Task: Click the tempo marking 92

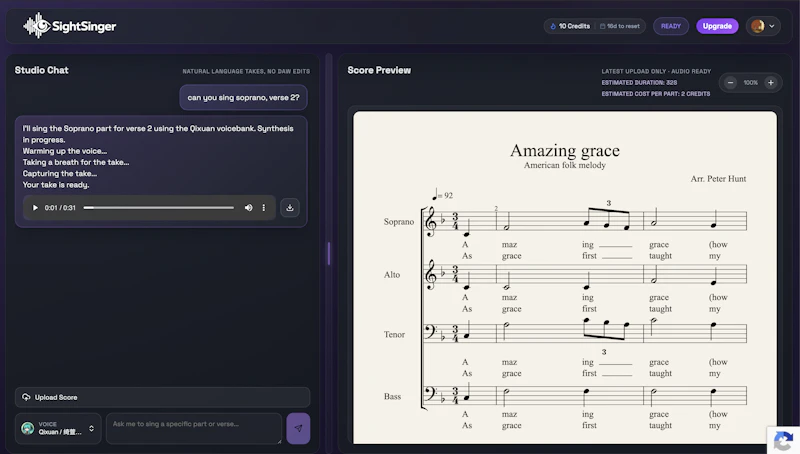Action: (x=442, y=195)
